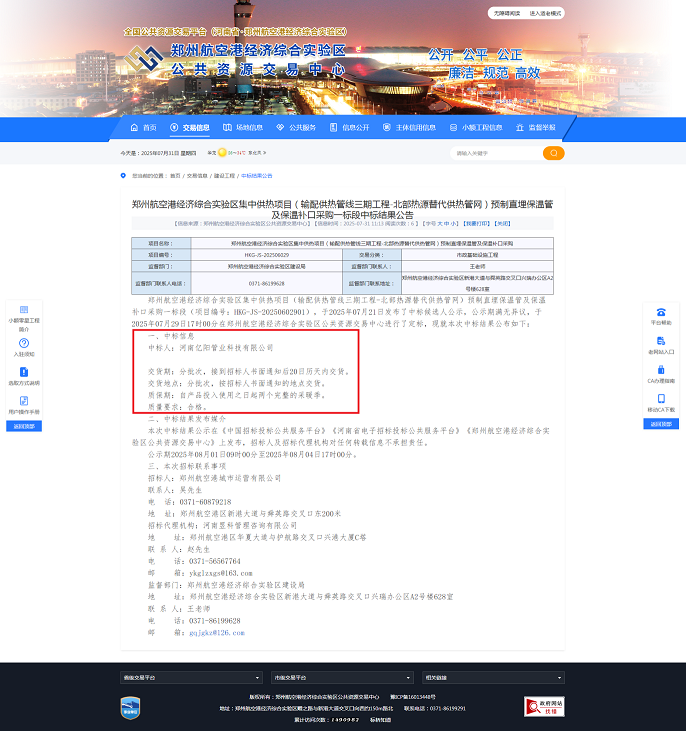Open 移动CA下载 icon on right sidebar
Image resolution: width=686 pixels, height=731 pixels.
[x=661, y=402]
